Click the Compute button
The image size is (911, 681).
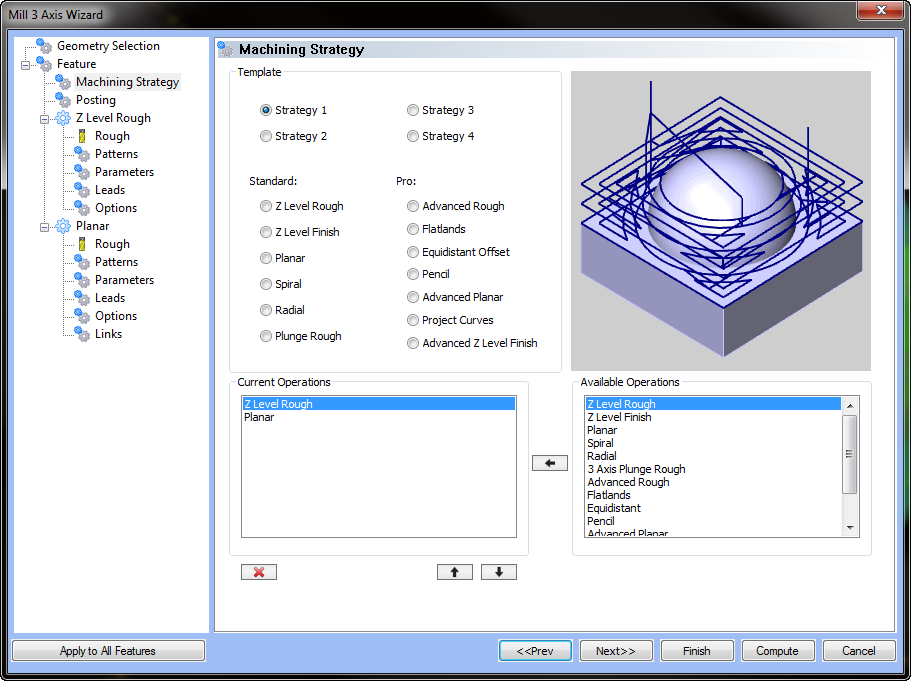(x=778, y=650)
